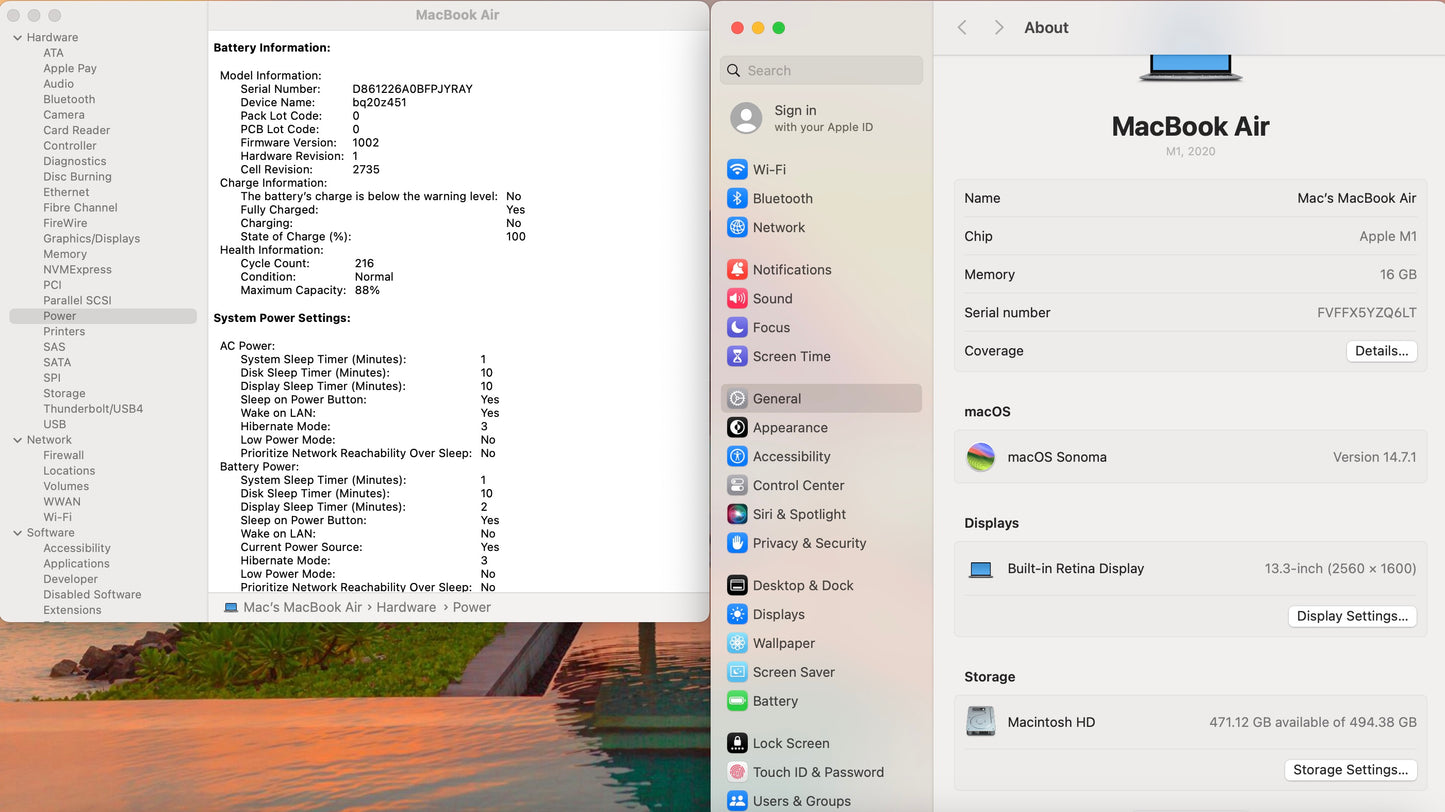
Task: Select the Focus moon icon
Action: tap(737, 328)
